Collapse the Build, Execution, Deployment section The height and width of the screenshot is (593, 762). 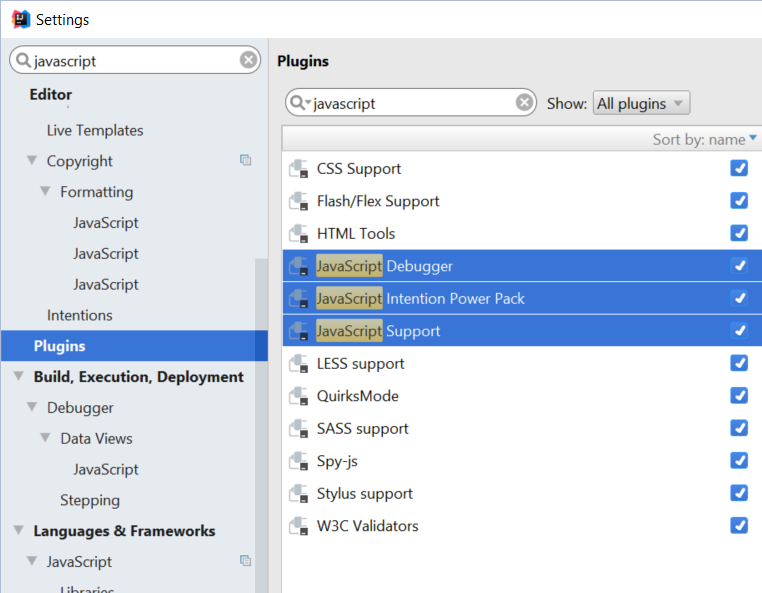(19, 377)
